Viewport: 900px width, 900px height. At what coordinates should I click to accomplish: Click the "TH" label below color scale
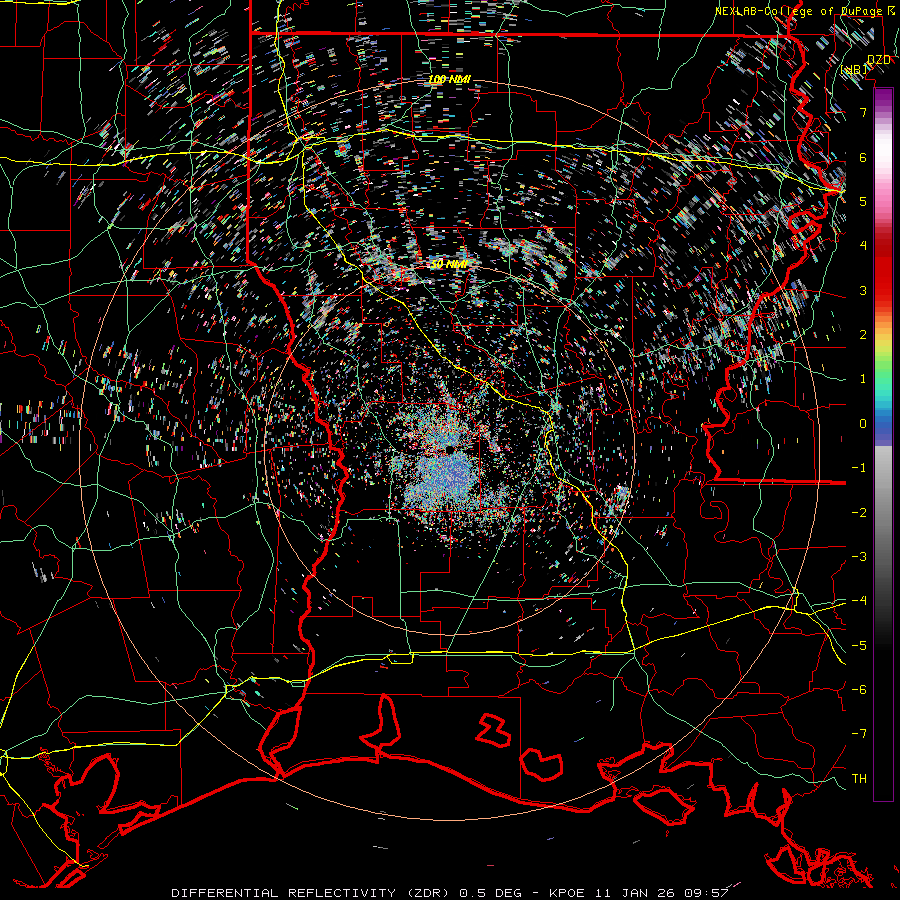coord(859,779)
